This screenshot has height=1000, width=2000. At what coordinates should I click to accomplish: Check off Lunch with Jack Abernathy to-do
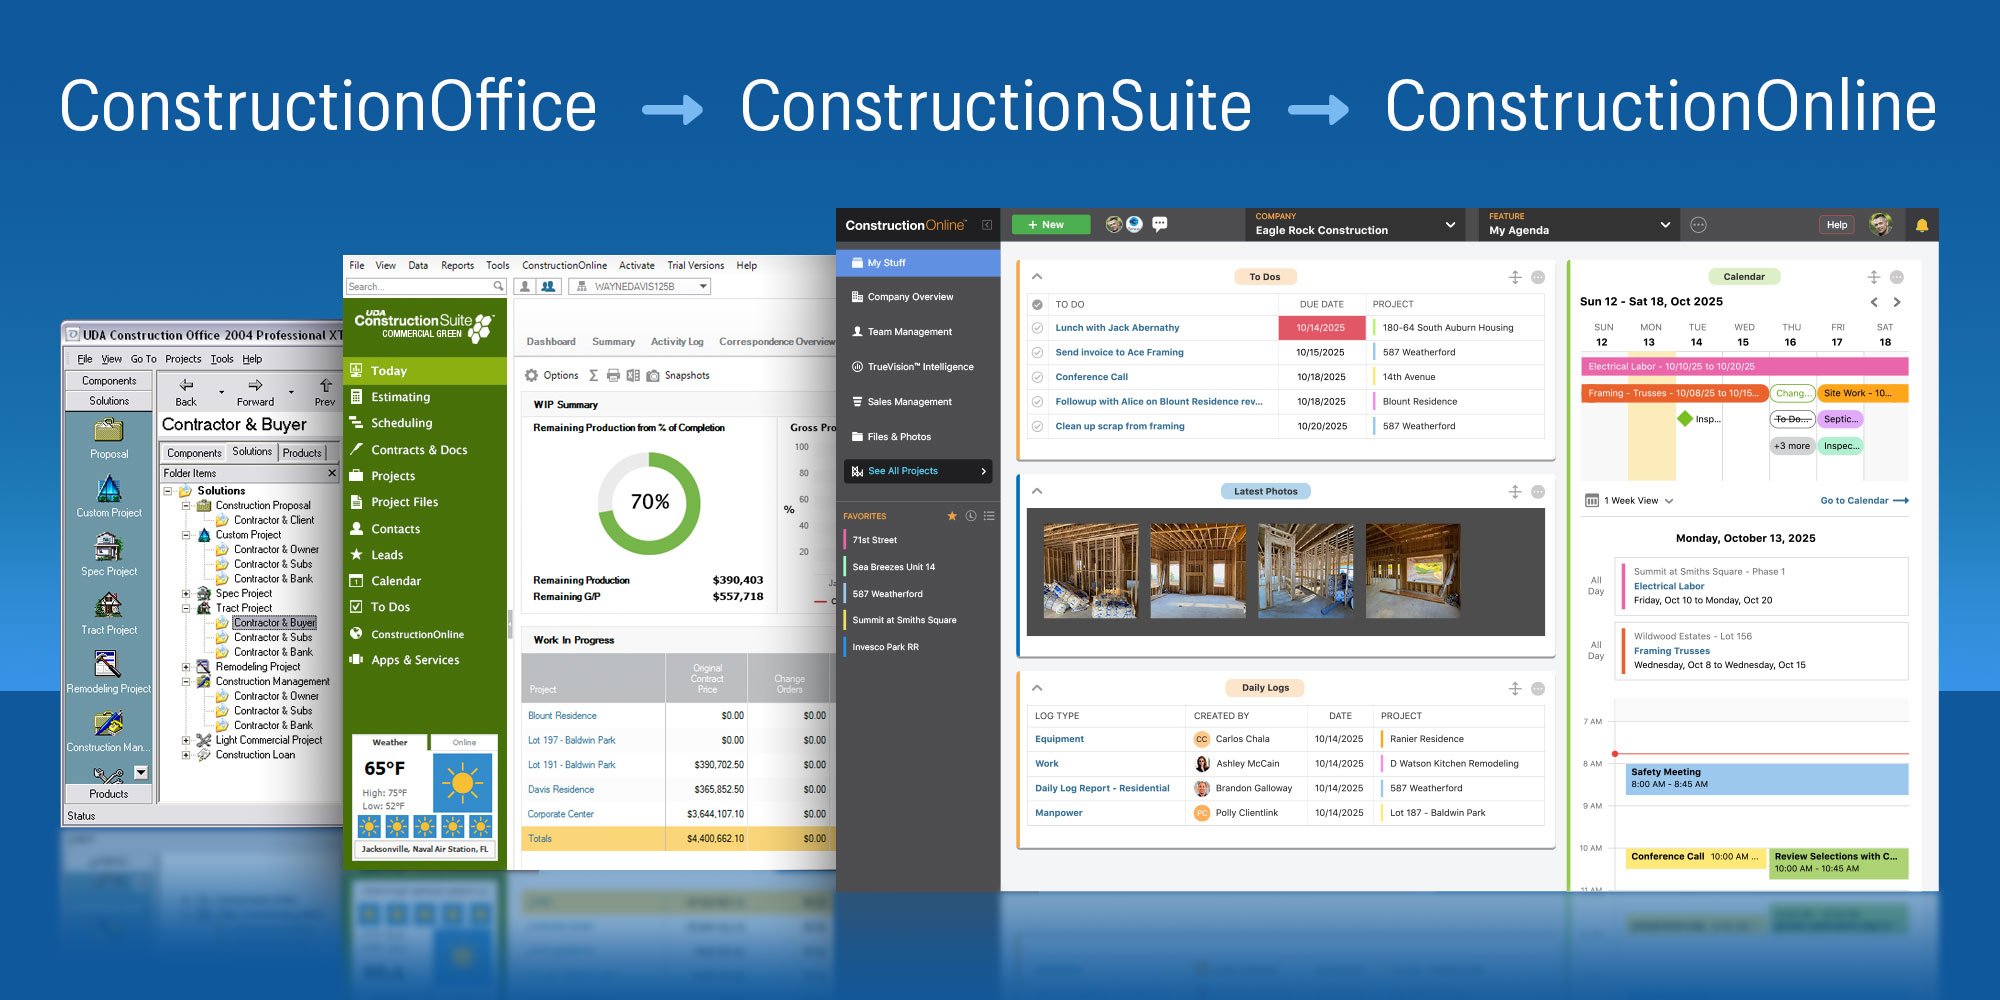click(x=1037, y=328)
